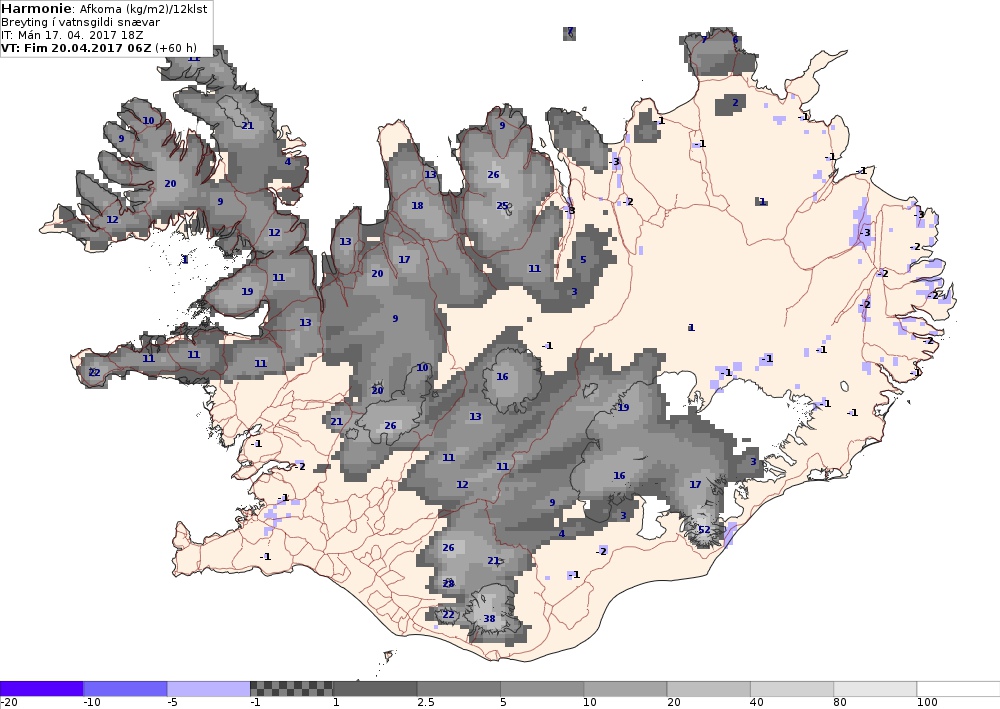Click the gray 10 to 20 legend swatch
The image size is (1000, 709).
(625, 689)
